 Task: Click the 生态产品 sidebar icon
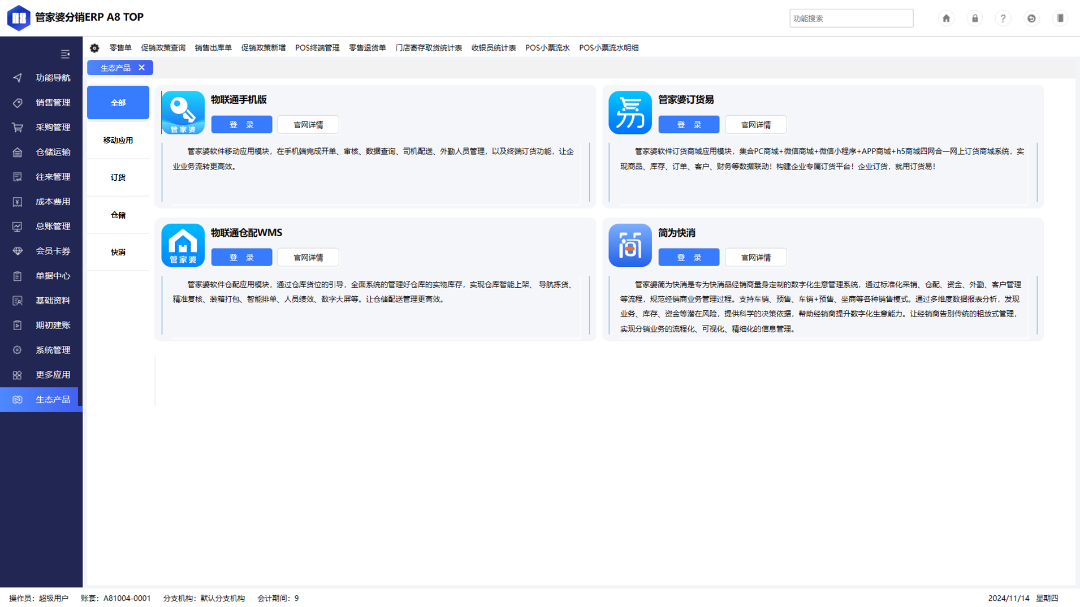click(x=17, y=400)
